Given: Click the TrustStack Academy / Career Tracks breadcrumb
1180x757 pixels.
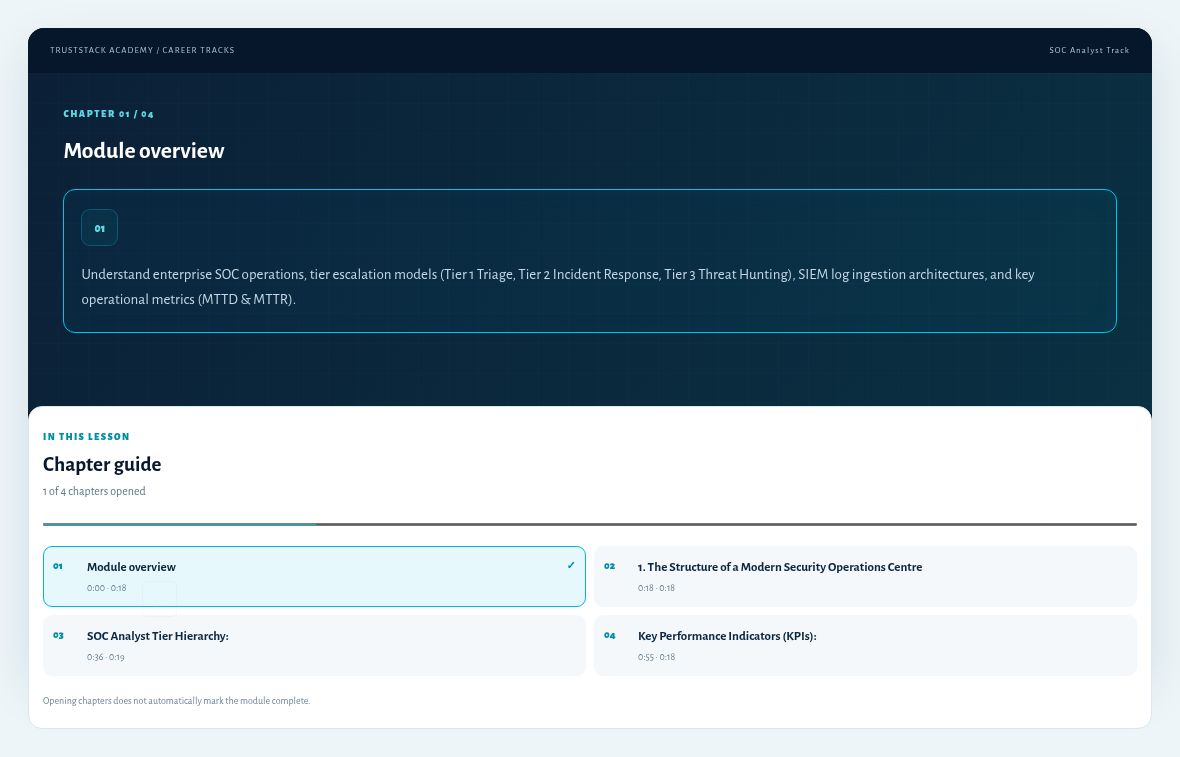Looking at the screenshot, I should tap(142, 50).
